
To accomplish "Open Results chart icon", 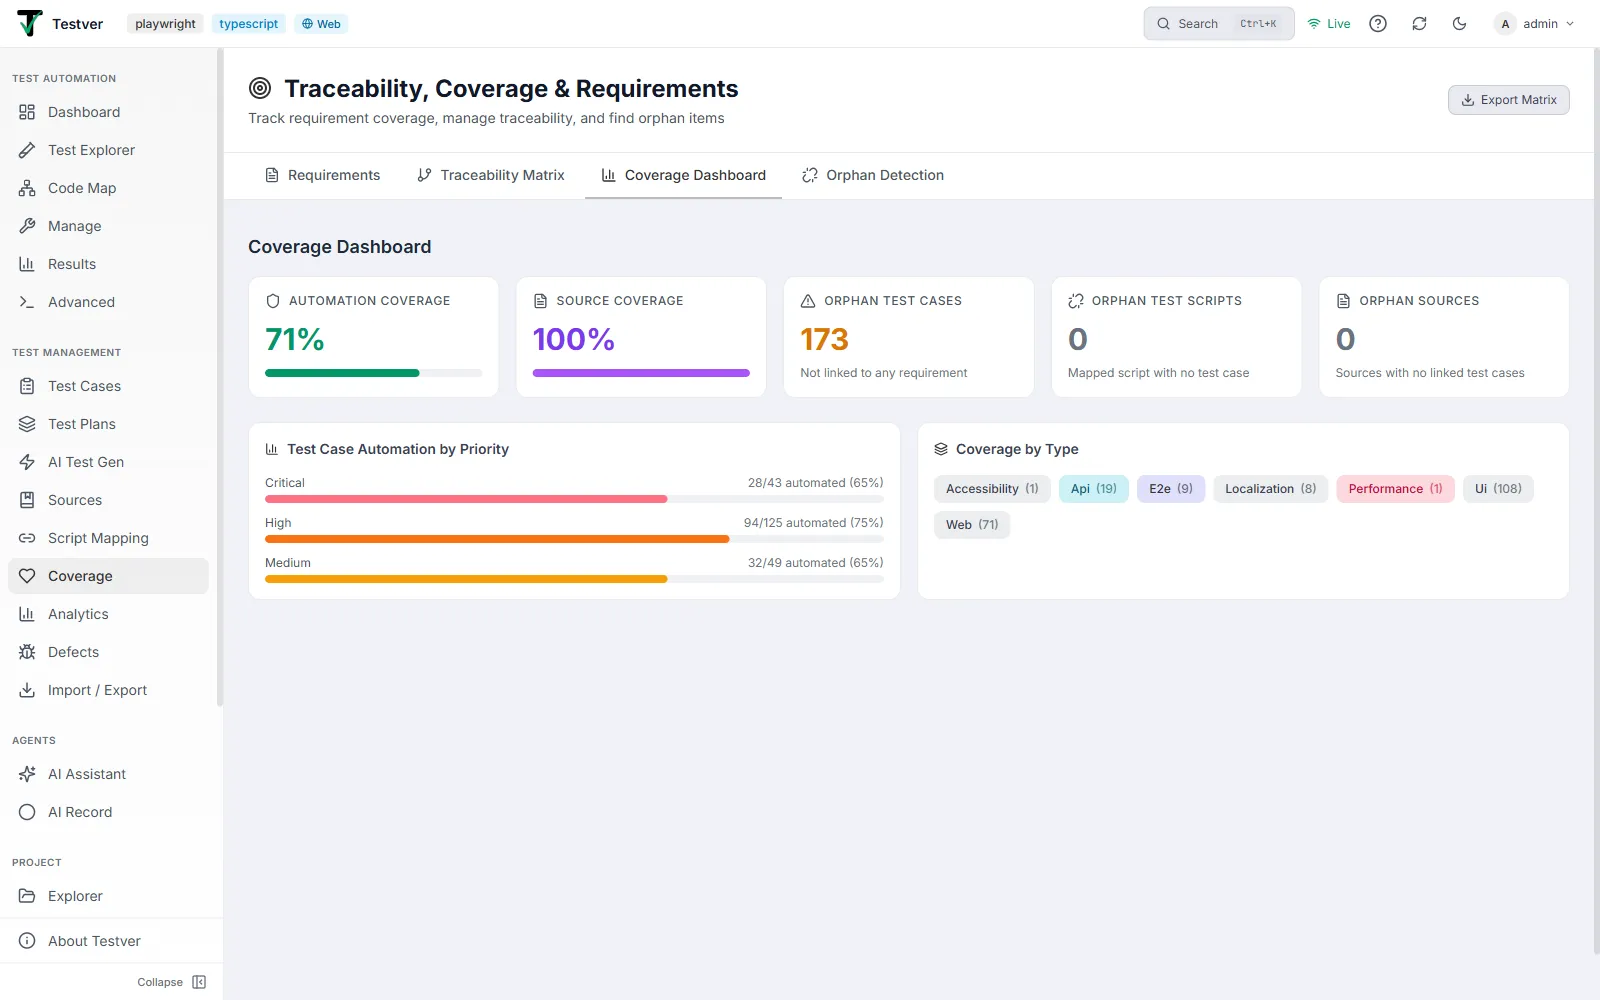I will tap(27, 264).
